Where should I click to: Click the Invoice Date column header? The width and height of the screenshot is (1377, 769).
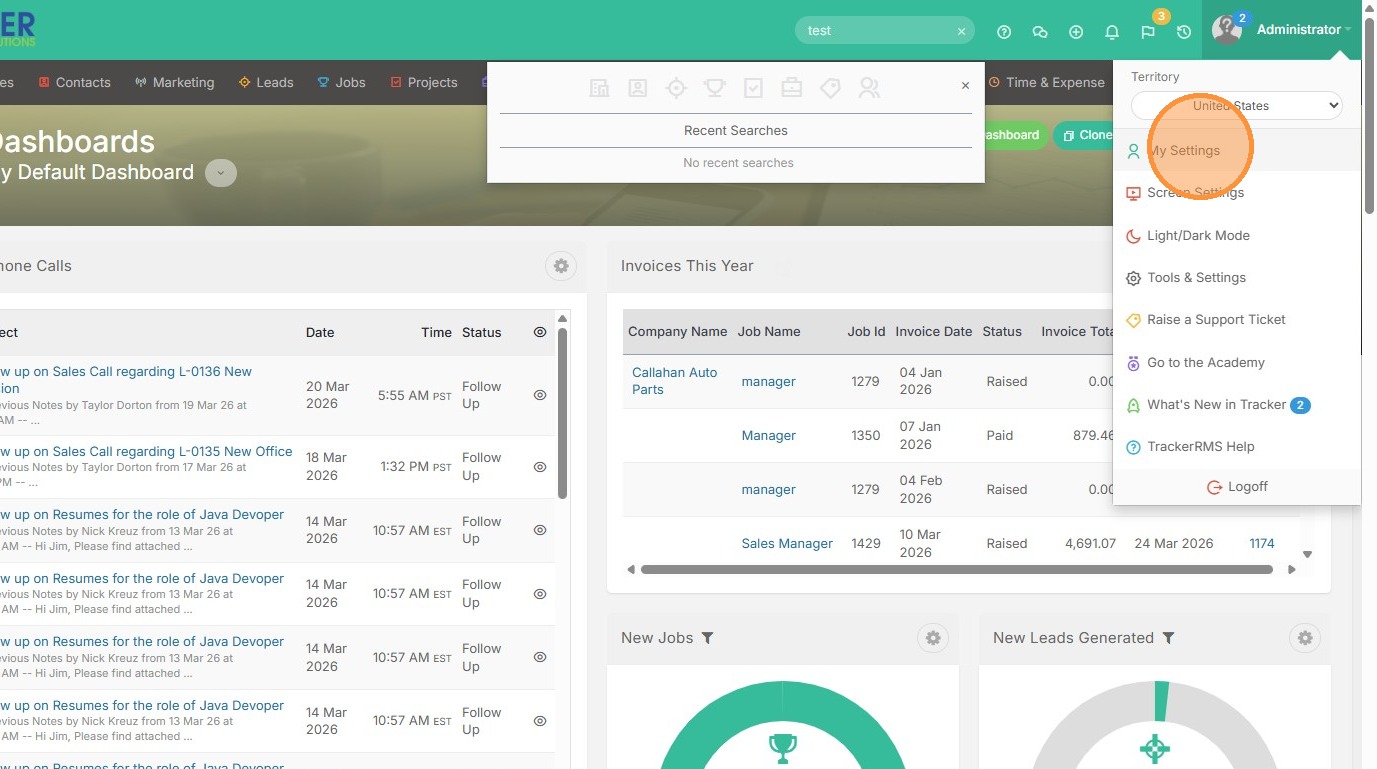point(934,332)
